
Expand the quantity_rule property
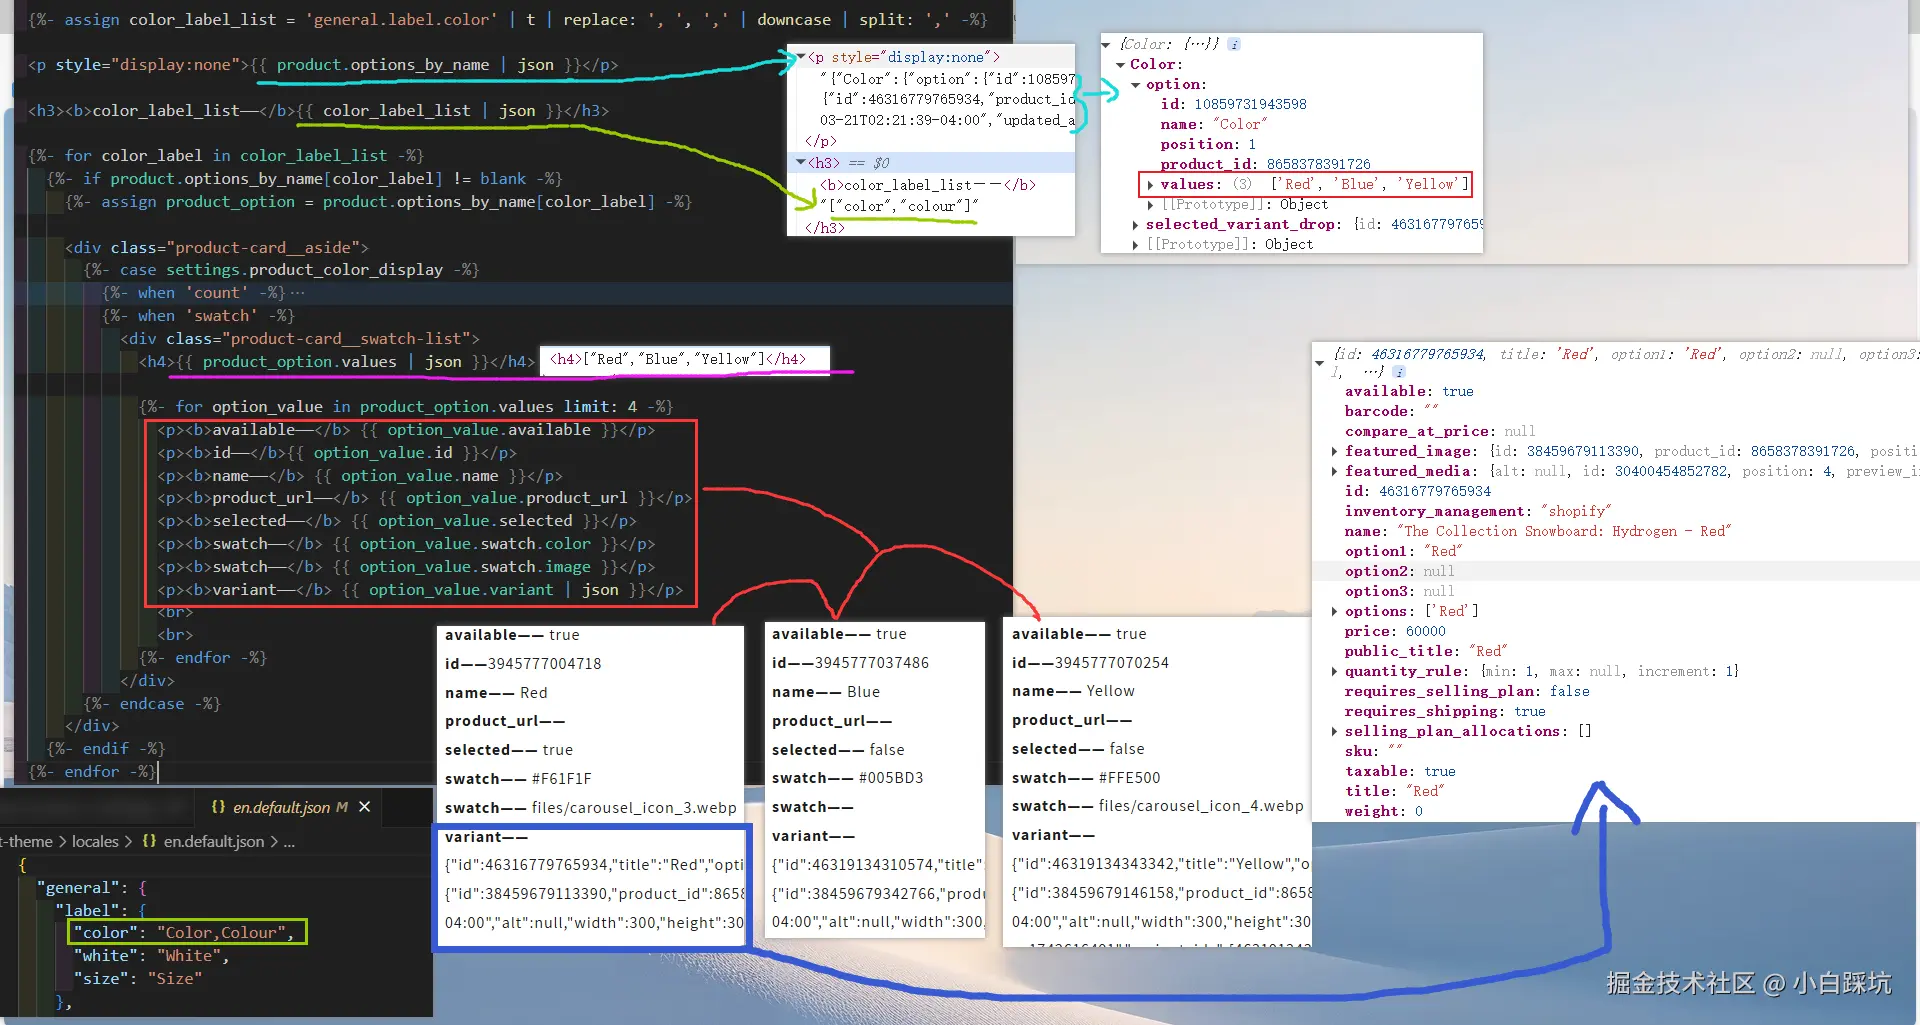click(x=1335, y=671)
